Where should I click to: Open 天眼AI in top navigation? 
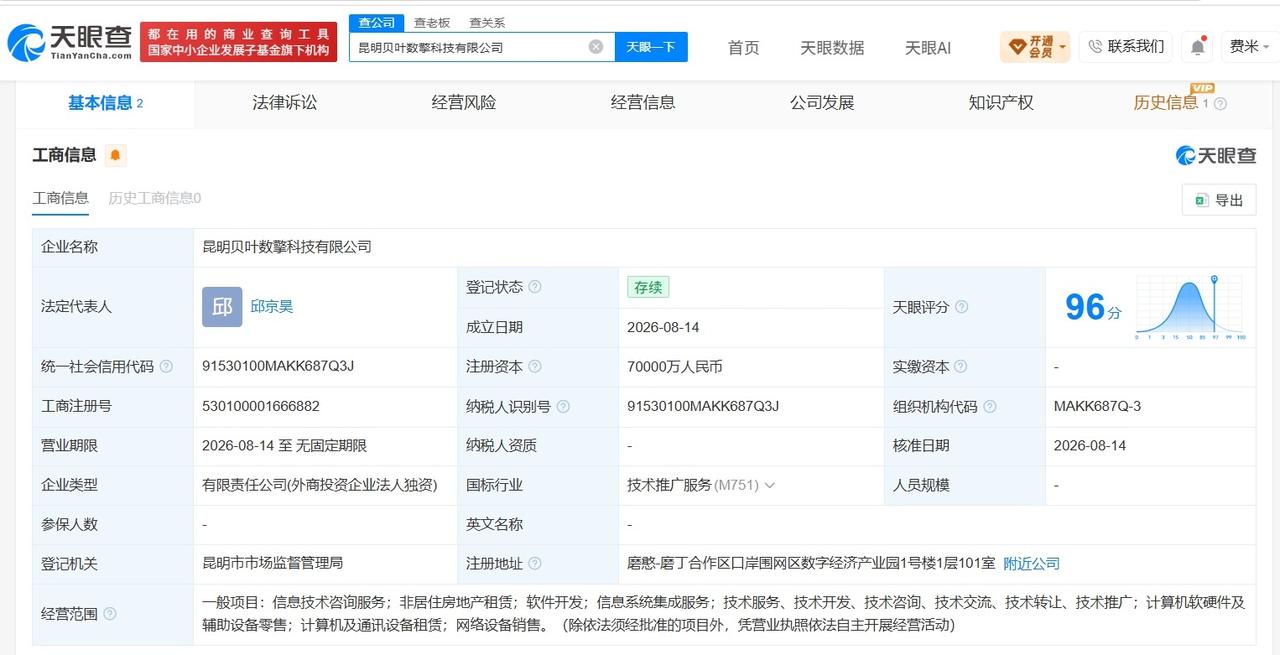(x=928, y=48)
